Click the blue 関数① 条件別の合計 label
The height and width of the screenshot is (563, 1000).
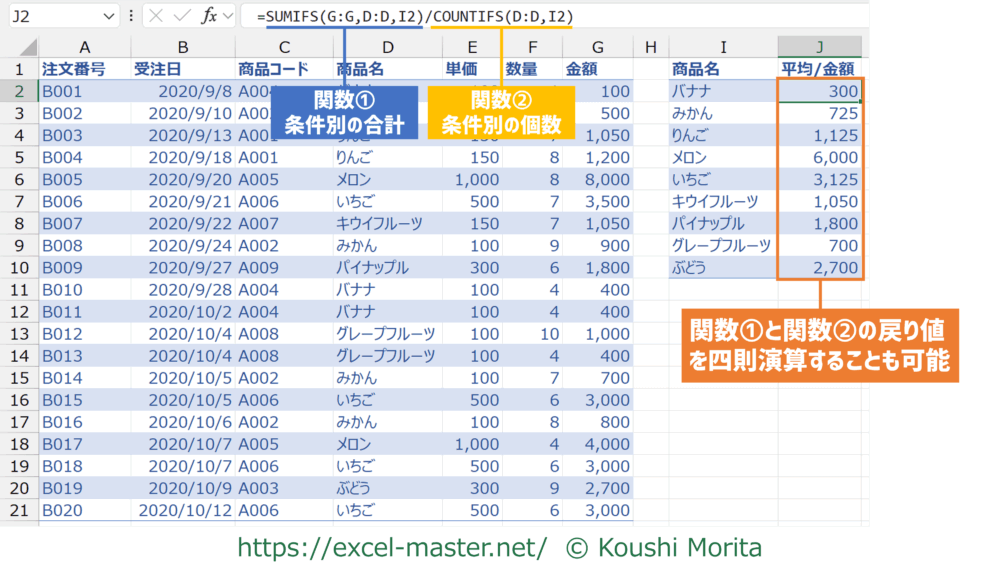coord(344,112)
